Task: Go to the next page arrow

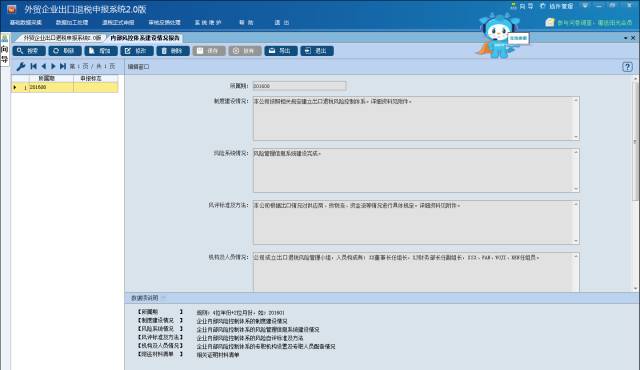Action: point(53,66)
